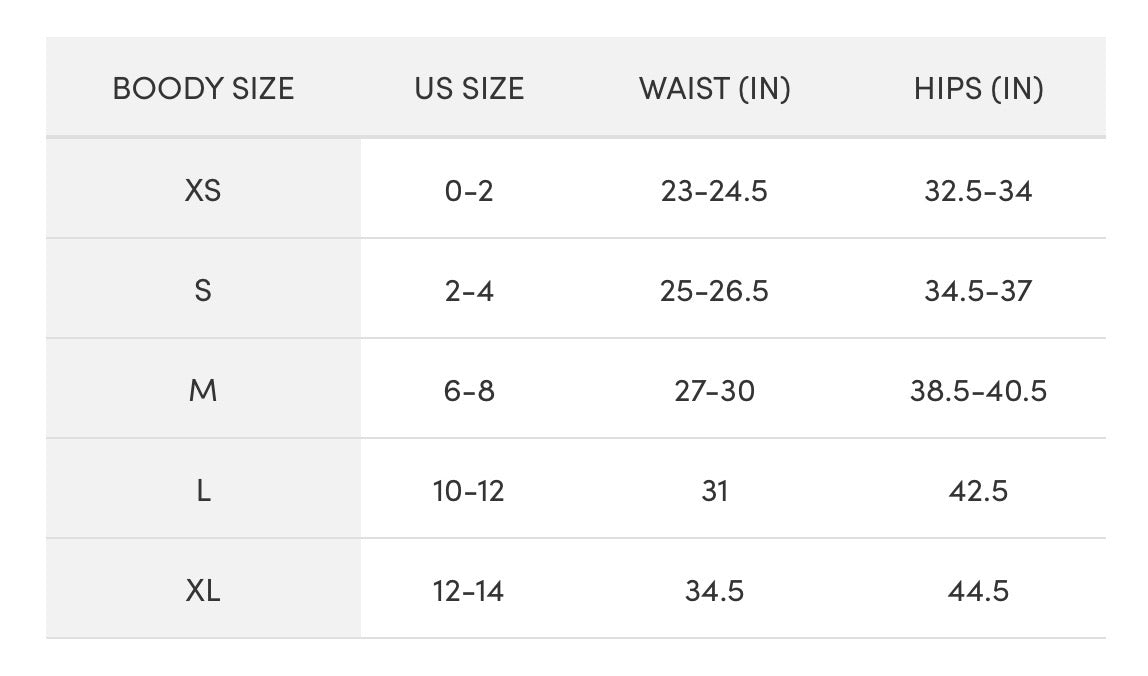1148x676 pixels.
Task: Select the S size row label
Action: point(203,291)
